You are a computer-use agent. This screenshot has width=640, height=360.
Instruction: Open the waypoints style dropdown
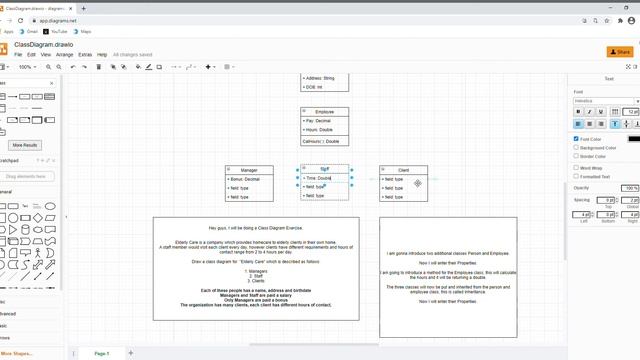(x=191, y=67)
